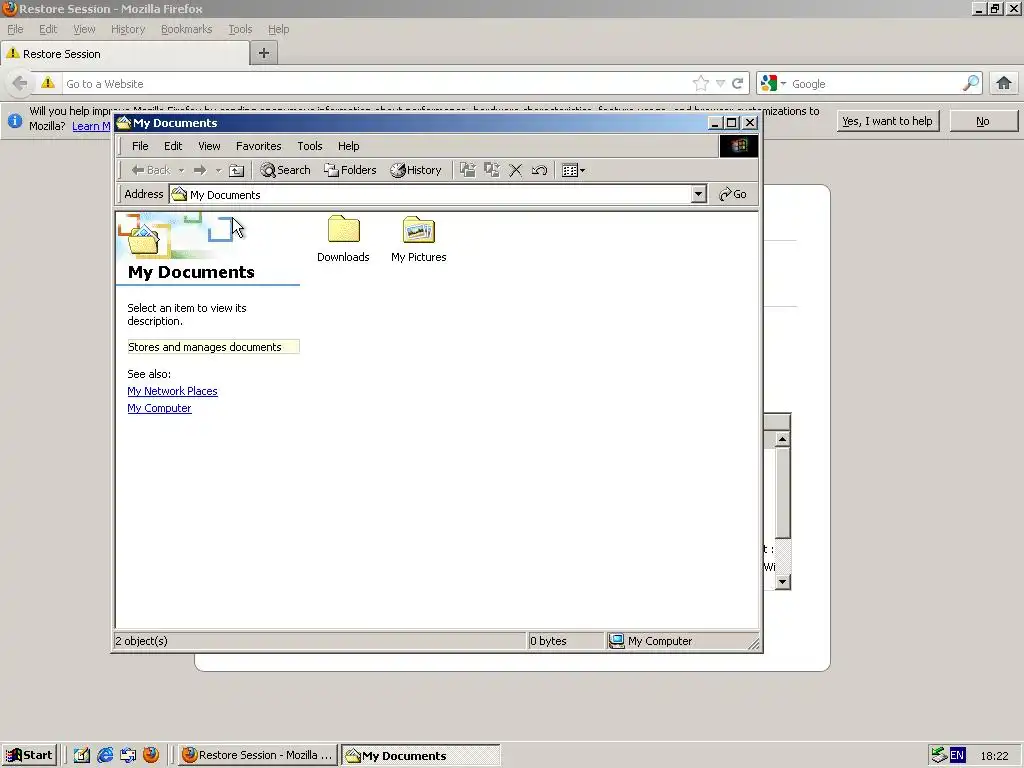Image resolution: width=1024 pixels, height=768 pixels.
Task: Follow the My Network Places link
Action: (172, 391)
